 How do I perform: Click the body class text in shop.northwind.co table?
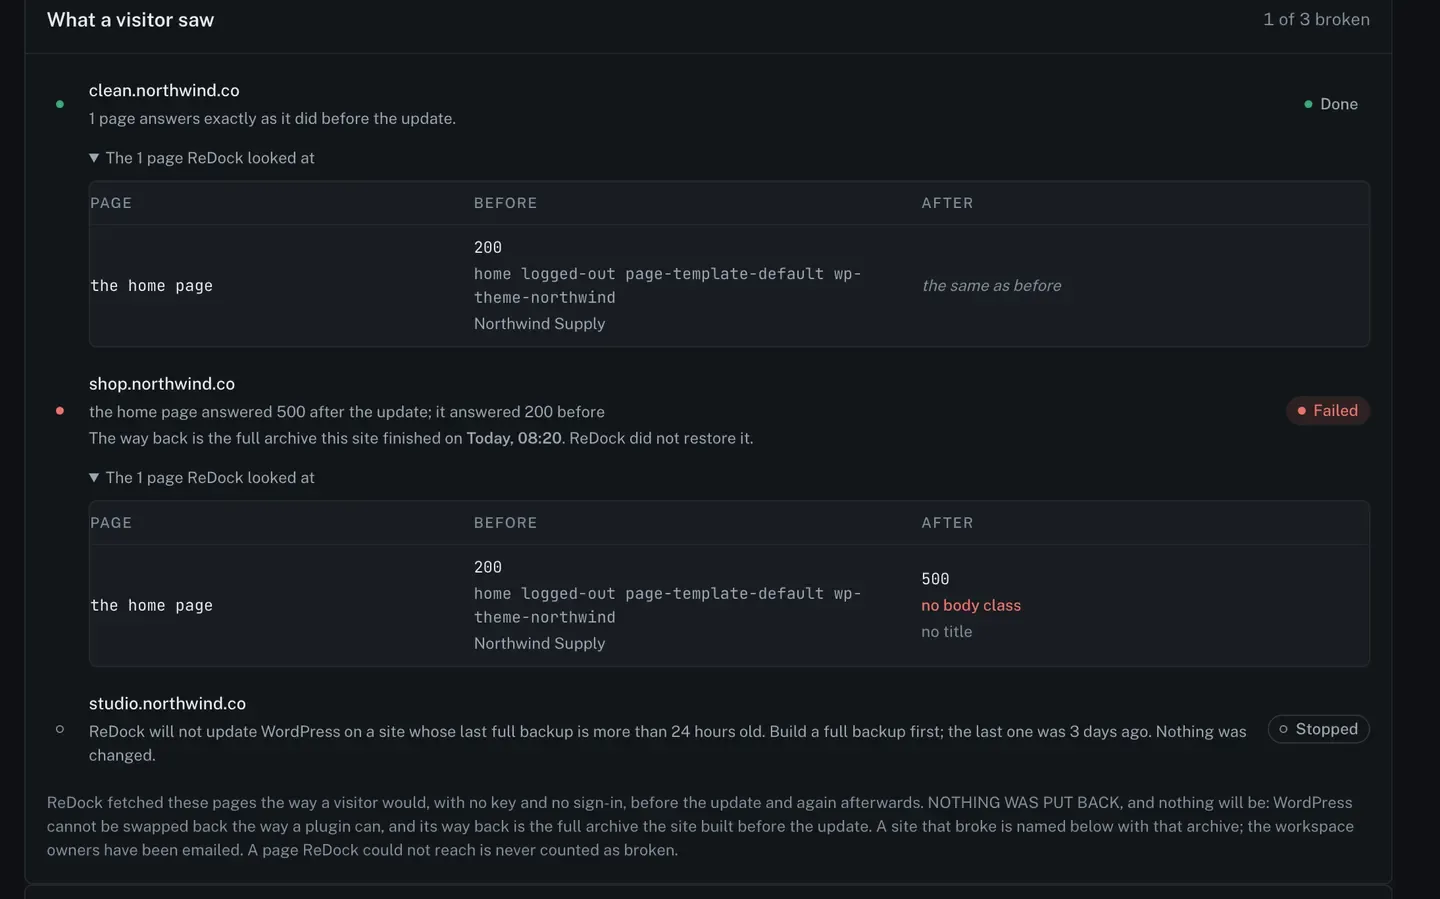pos(668,606)
